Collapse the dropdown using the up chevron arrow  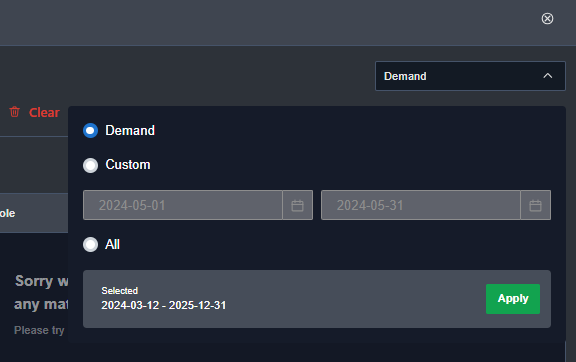pos(548,76)
